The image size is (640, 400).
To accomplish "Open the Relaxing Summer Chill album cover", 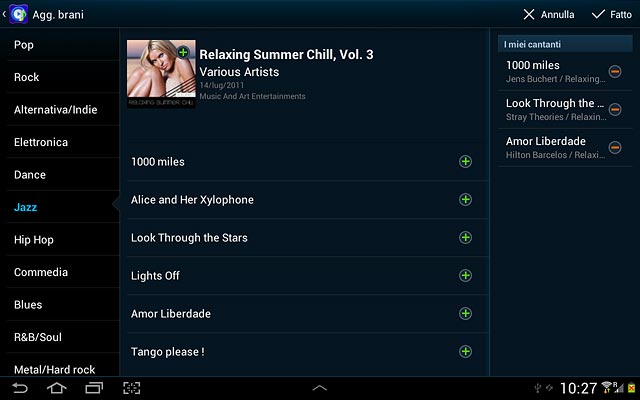I will 161,74.
